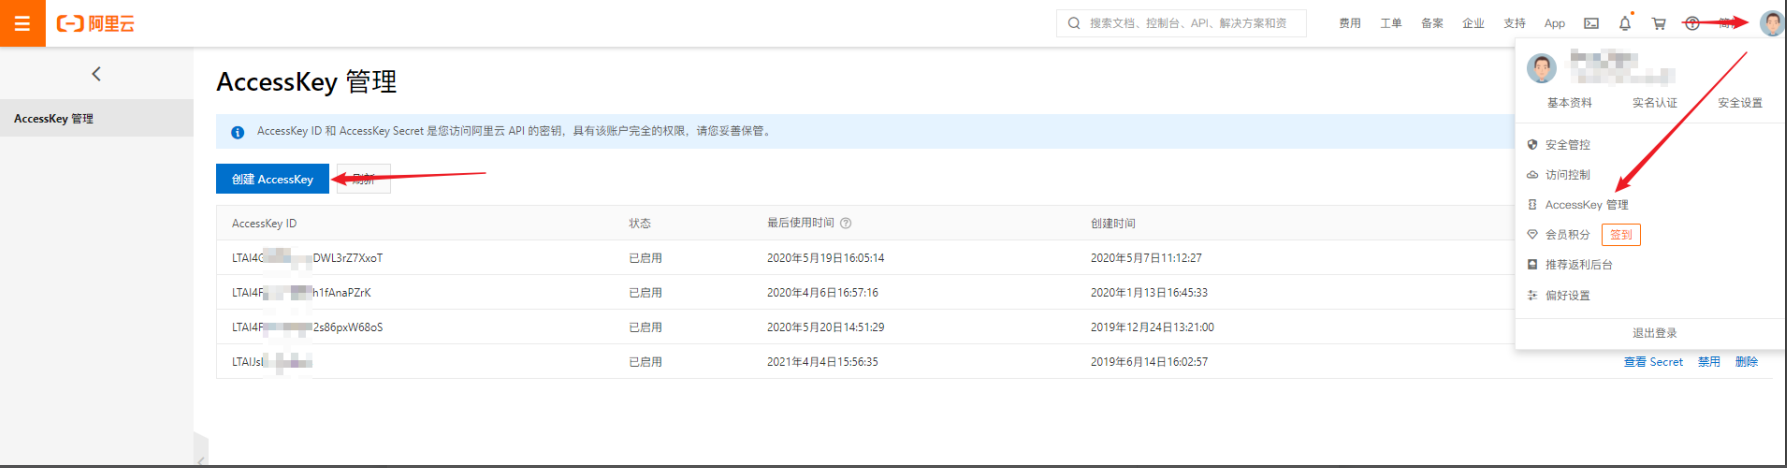Open the 支持 top menu
The image size is (1787, 468).
[1514, 23]
